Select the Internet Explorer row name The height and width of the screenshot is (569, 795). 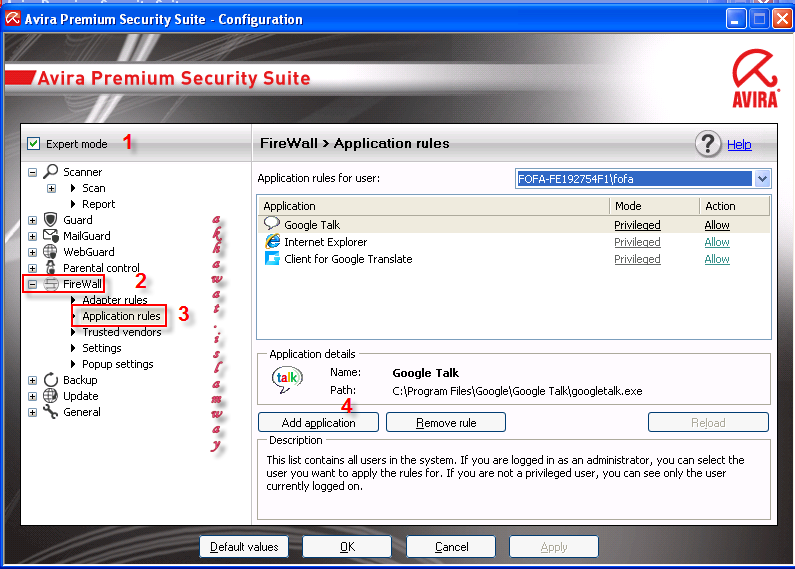(x=326, y=242)
